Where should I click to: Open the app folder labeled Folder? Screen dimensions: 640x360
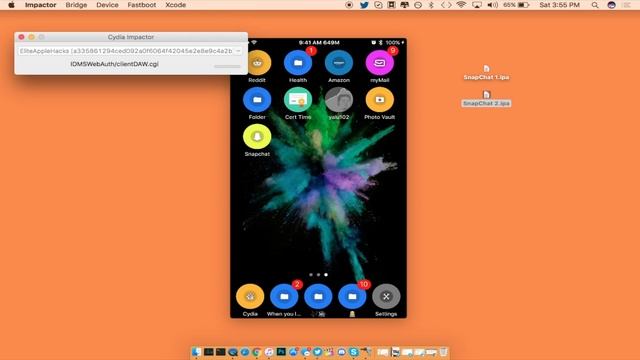257,100
